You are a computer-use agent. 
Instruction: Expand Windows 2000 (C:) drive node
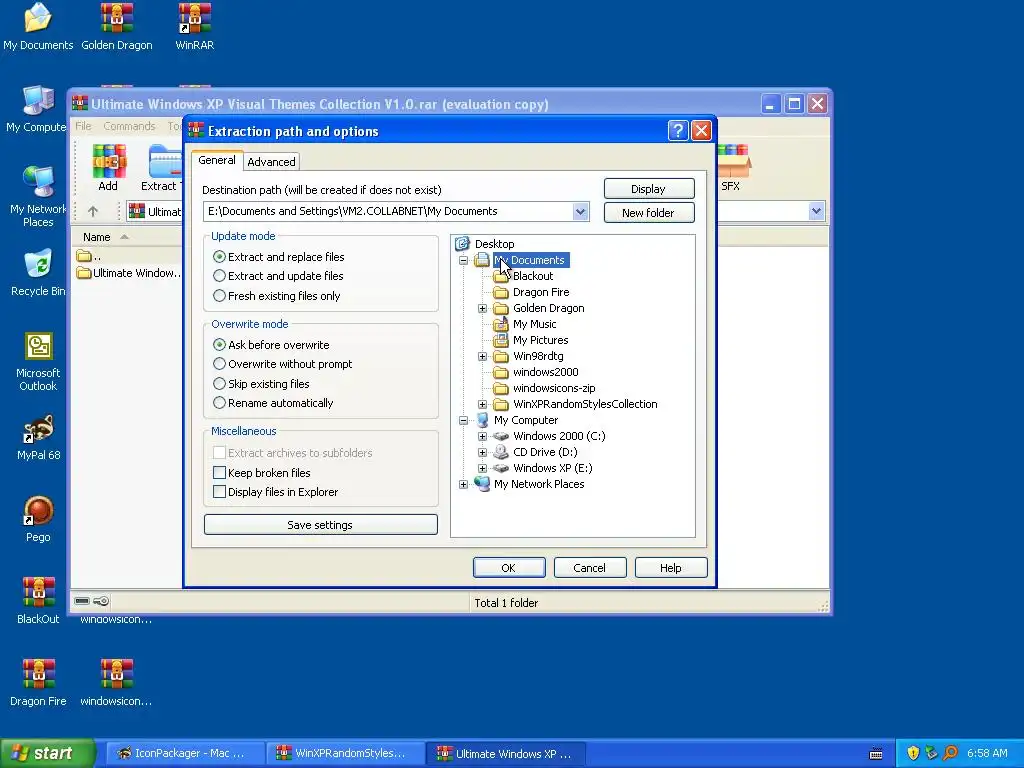483,436
